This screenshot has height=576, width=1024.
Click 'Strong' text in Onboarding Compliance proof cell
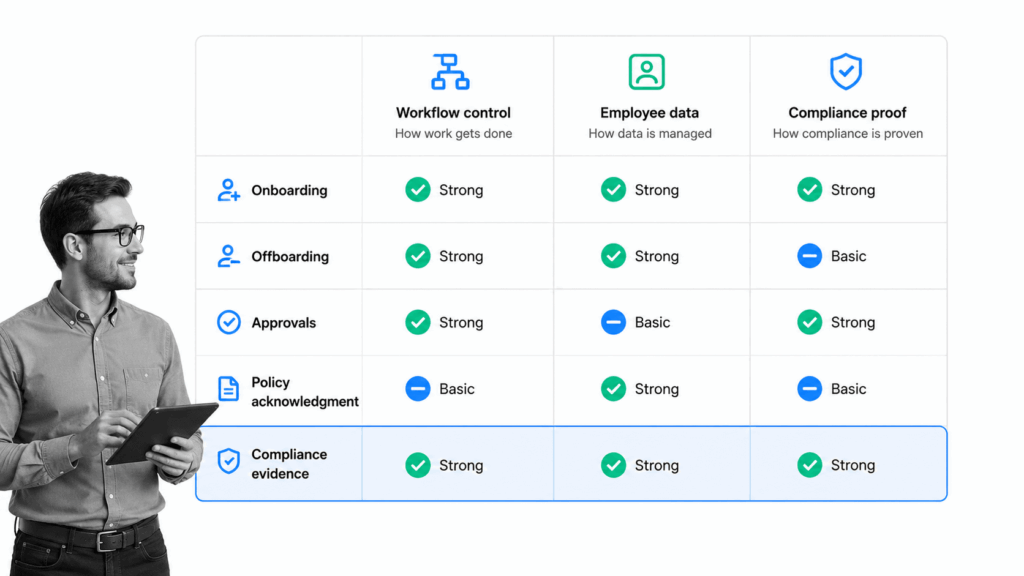point(853,190)
